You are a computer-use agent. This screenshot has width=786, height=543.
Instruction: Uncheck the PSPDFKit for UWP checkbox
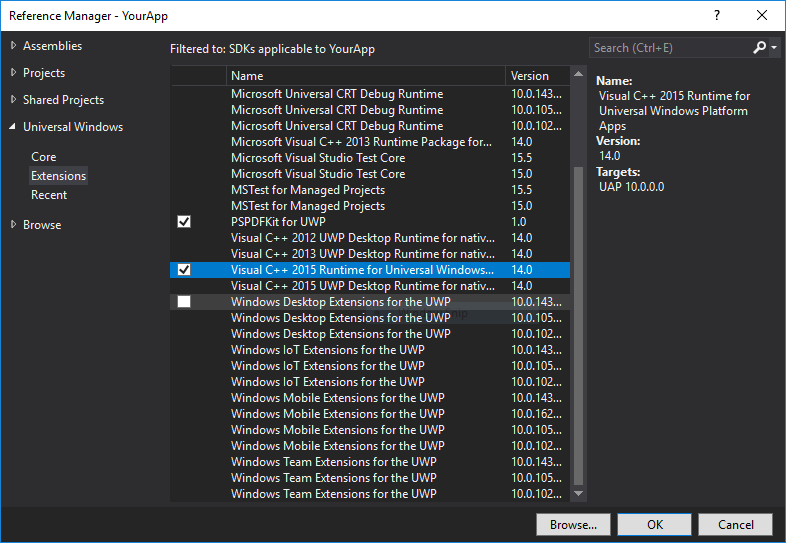[x=184, y=222]
